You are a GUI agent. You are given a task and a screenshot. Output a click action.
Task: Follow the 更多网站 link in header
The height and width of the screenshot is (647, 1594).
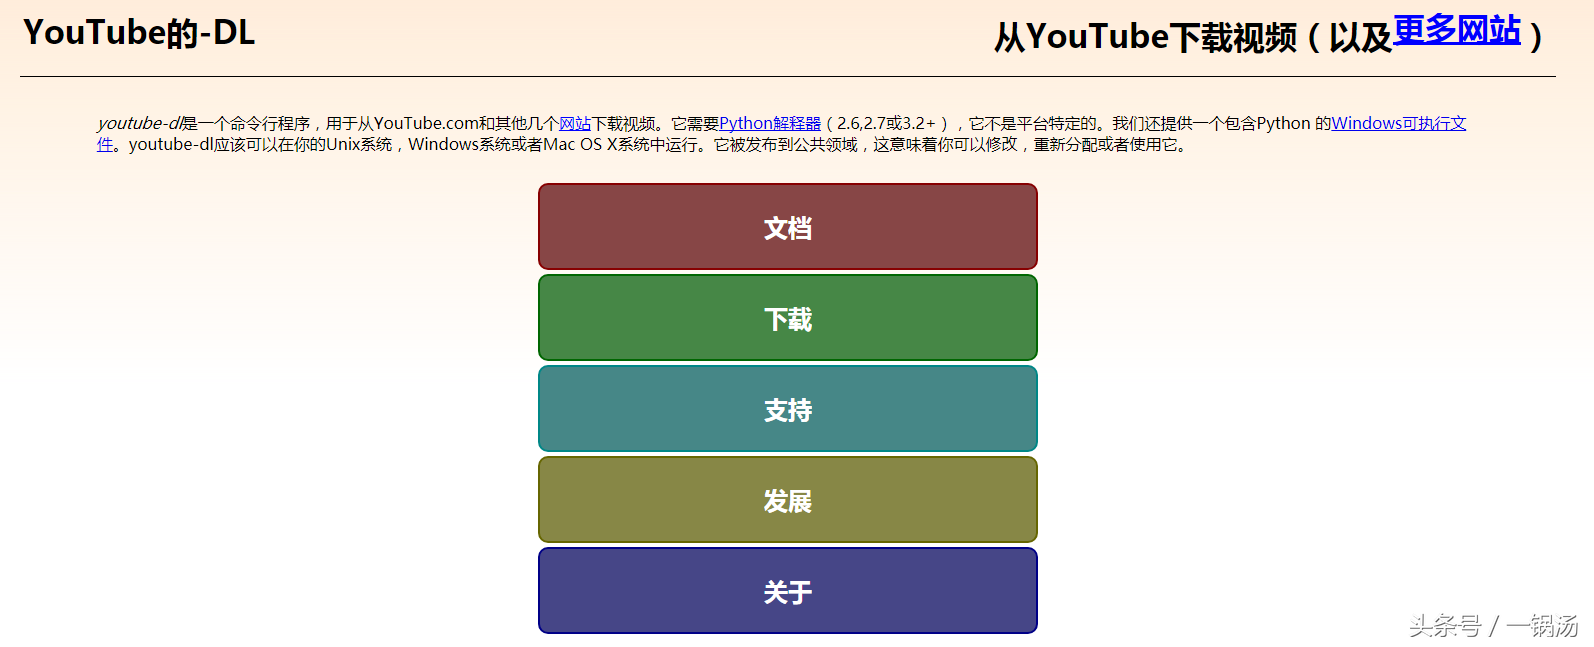click(x=1456, y=31)
